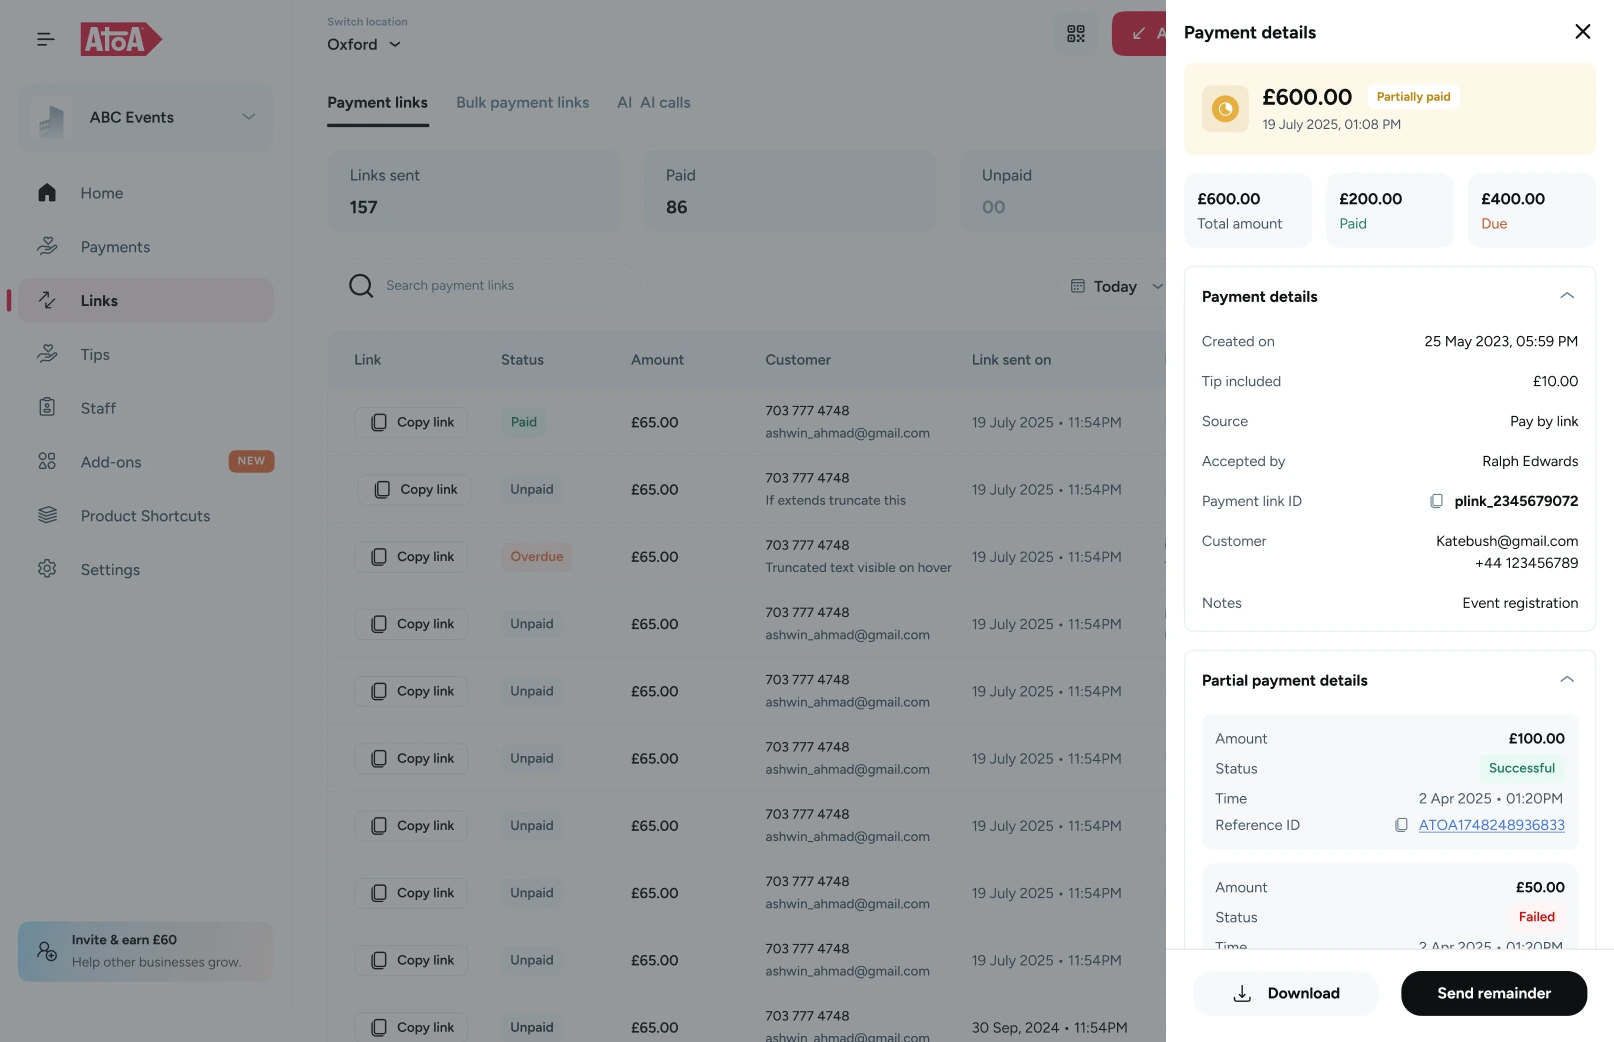Copy link in 'If extends truncate this' row
The image size is (1614, 1042).
414,489
